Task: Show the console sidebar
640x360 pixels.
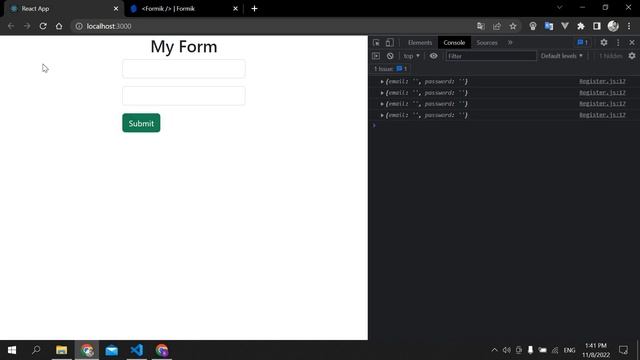Action: (376, 56)
